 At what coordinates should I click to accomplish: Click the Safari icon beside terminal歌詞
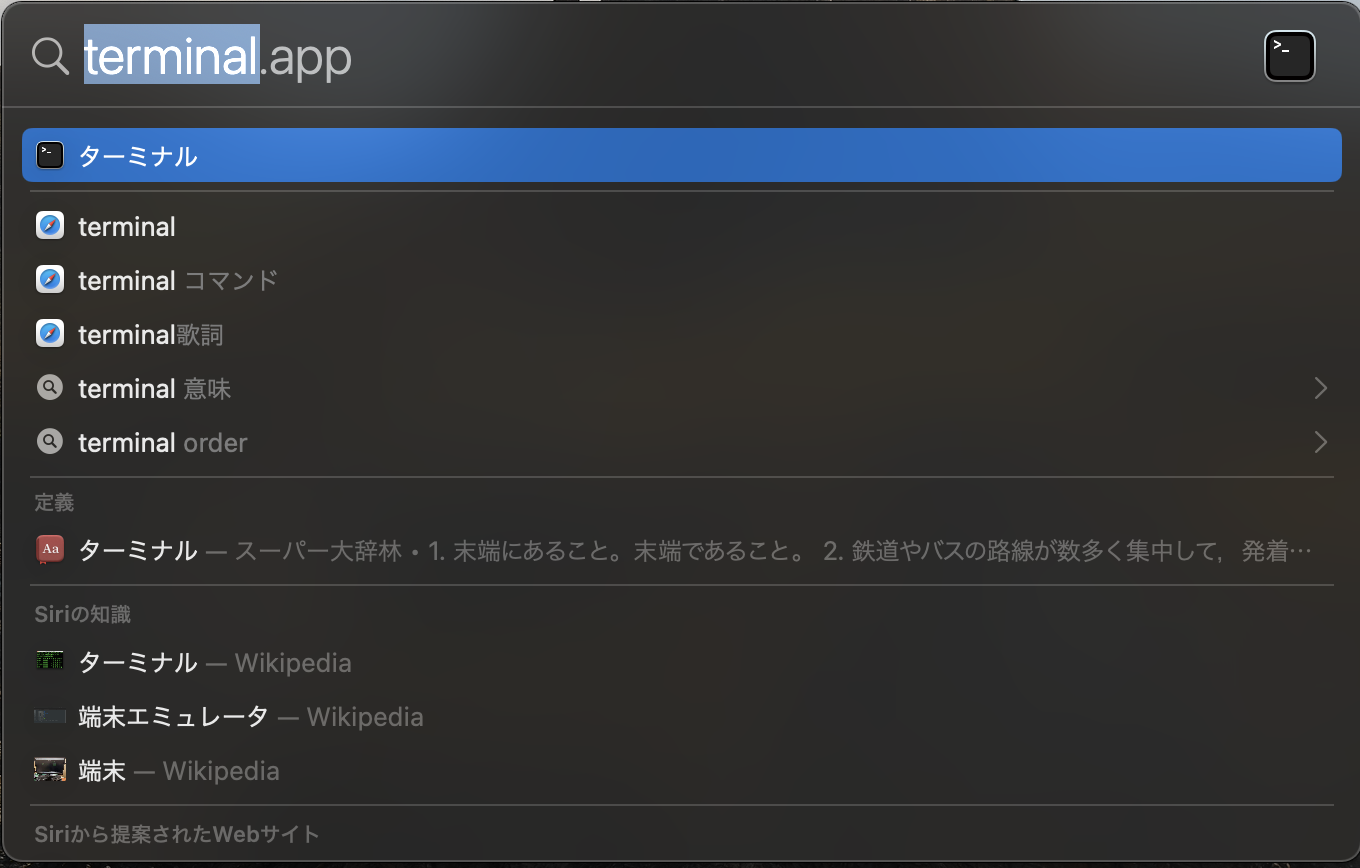click(50, 334)
